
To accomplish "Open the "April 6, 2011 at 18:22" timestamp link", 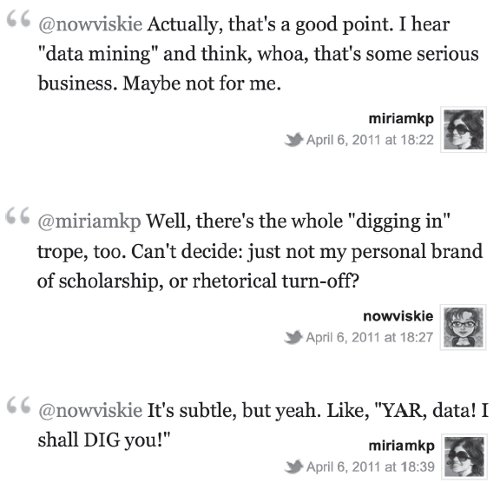I will 370,140.
